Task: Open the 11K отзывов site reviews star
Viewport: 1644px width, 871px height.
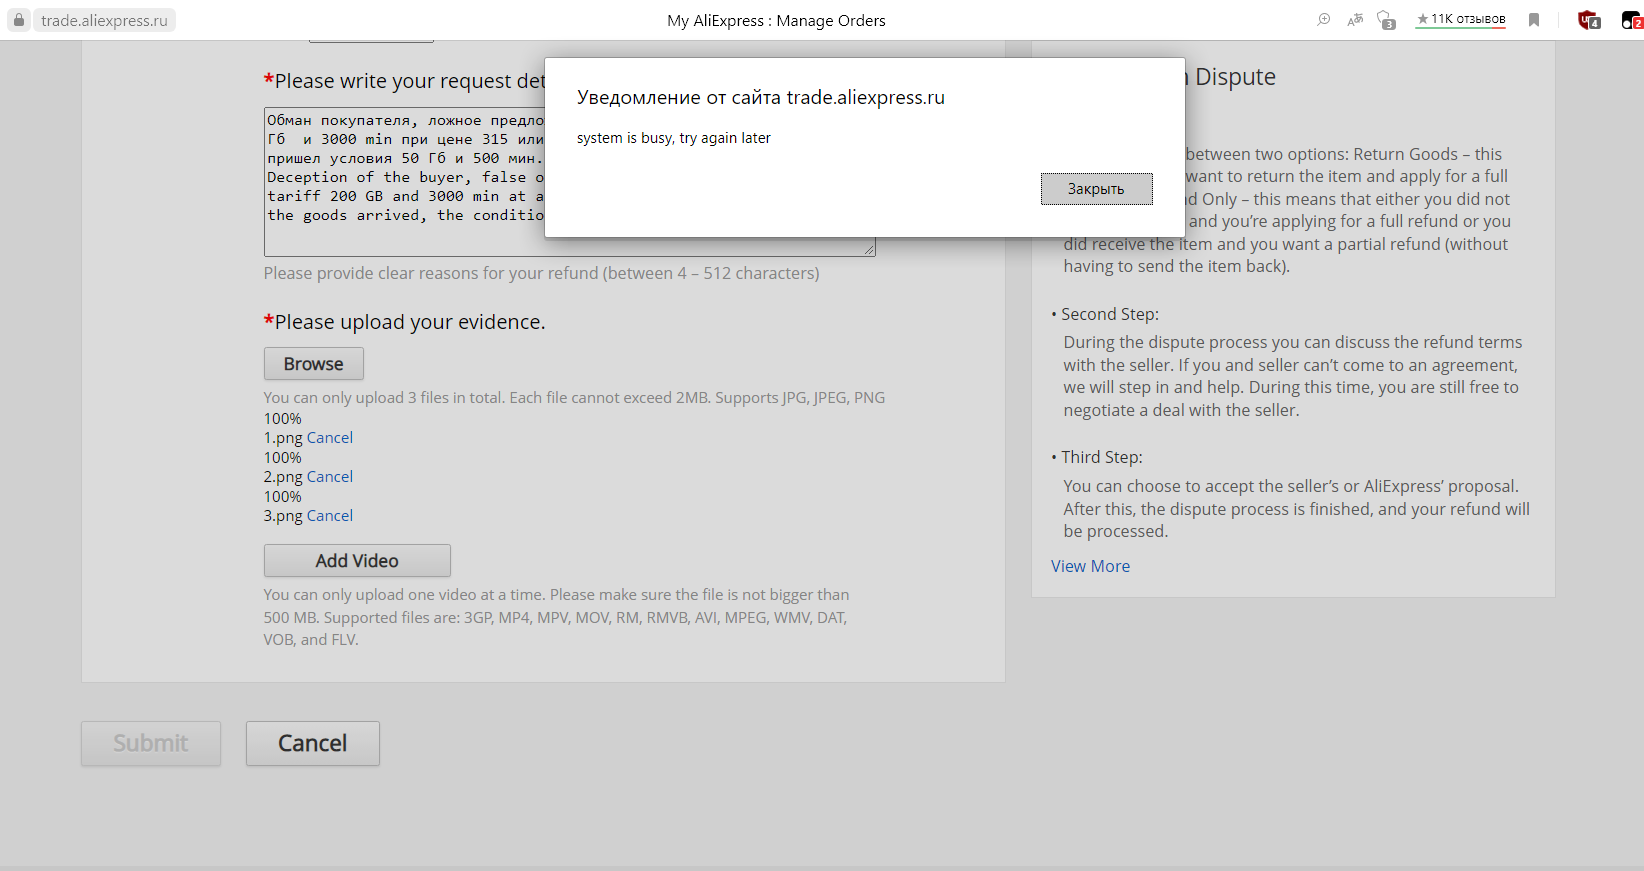Action: (1461, 20)
